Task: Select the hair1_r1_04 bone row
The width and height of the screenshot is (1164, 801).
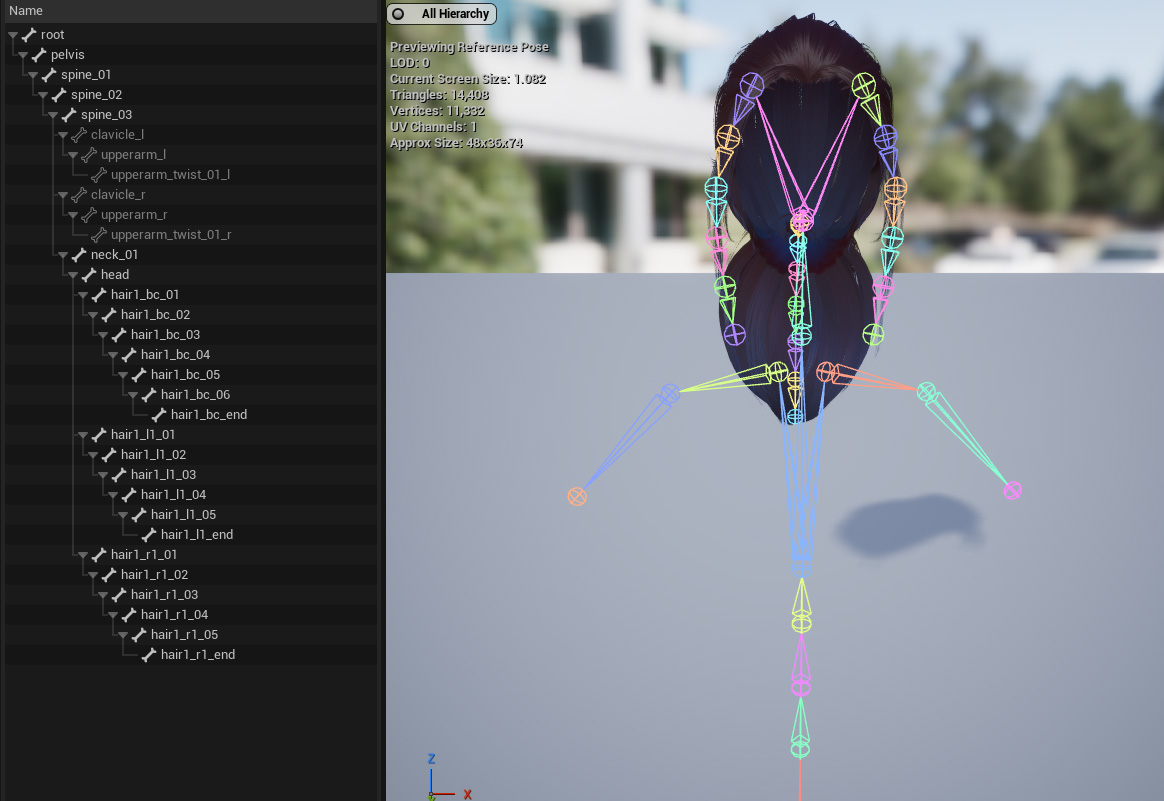Action: point(191,615)
